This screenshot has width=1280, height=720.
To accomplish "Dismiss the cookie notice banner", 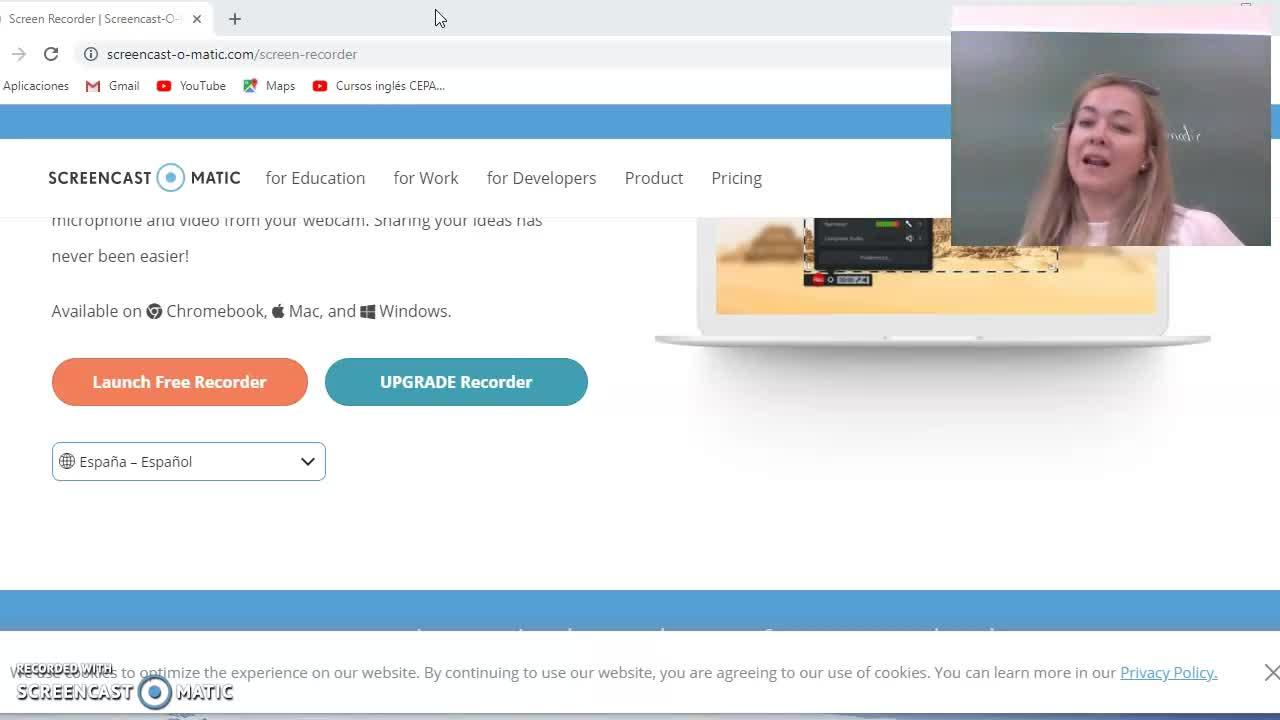I will coord(1271,673).
